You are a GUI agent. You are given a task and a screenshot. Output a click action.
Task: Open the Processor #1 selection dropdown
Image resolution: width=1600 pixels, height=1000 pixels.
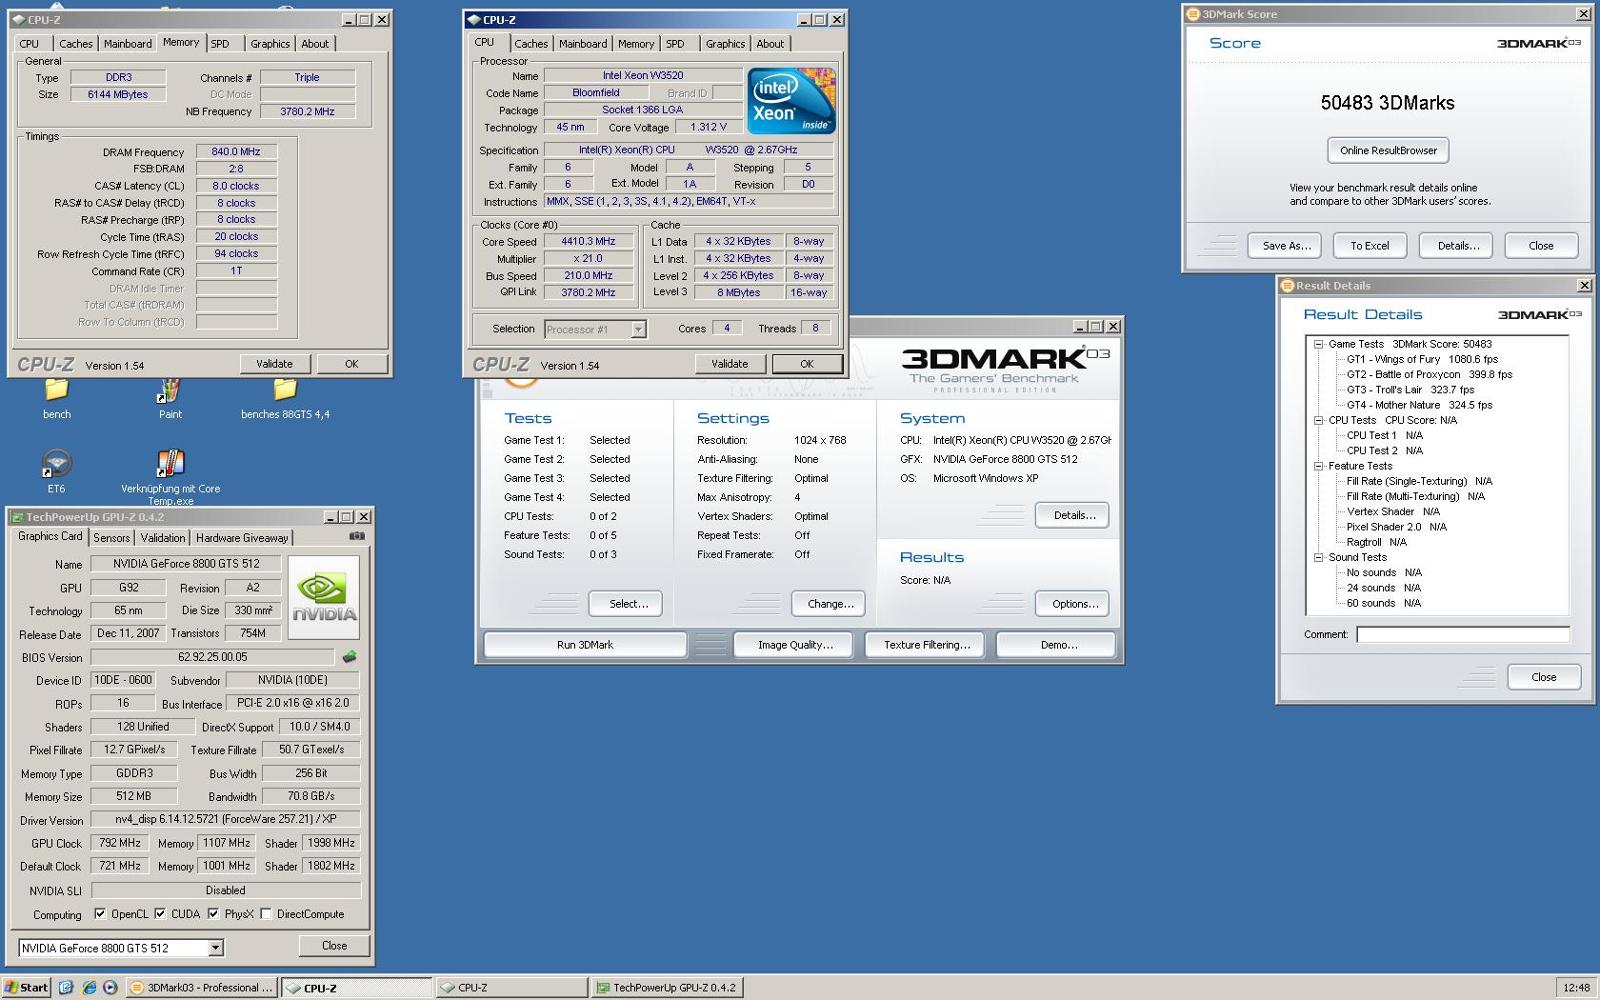tap(638, 329)
